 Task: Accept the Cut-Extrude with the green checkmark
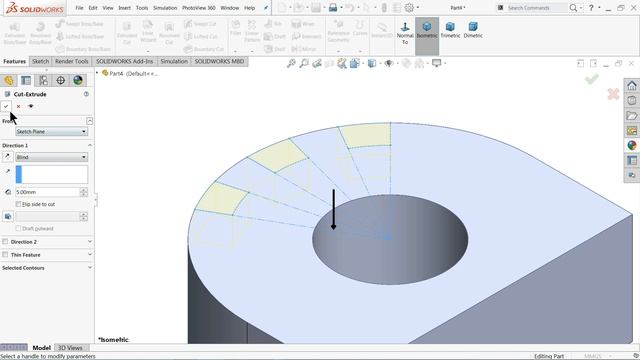[6, 106]
